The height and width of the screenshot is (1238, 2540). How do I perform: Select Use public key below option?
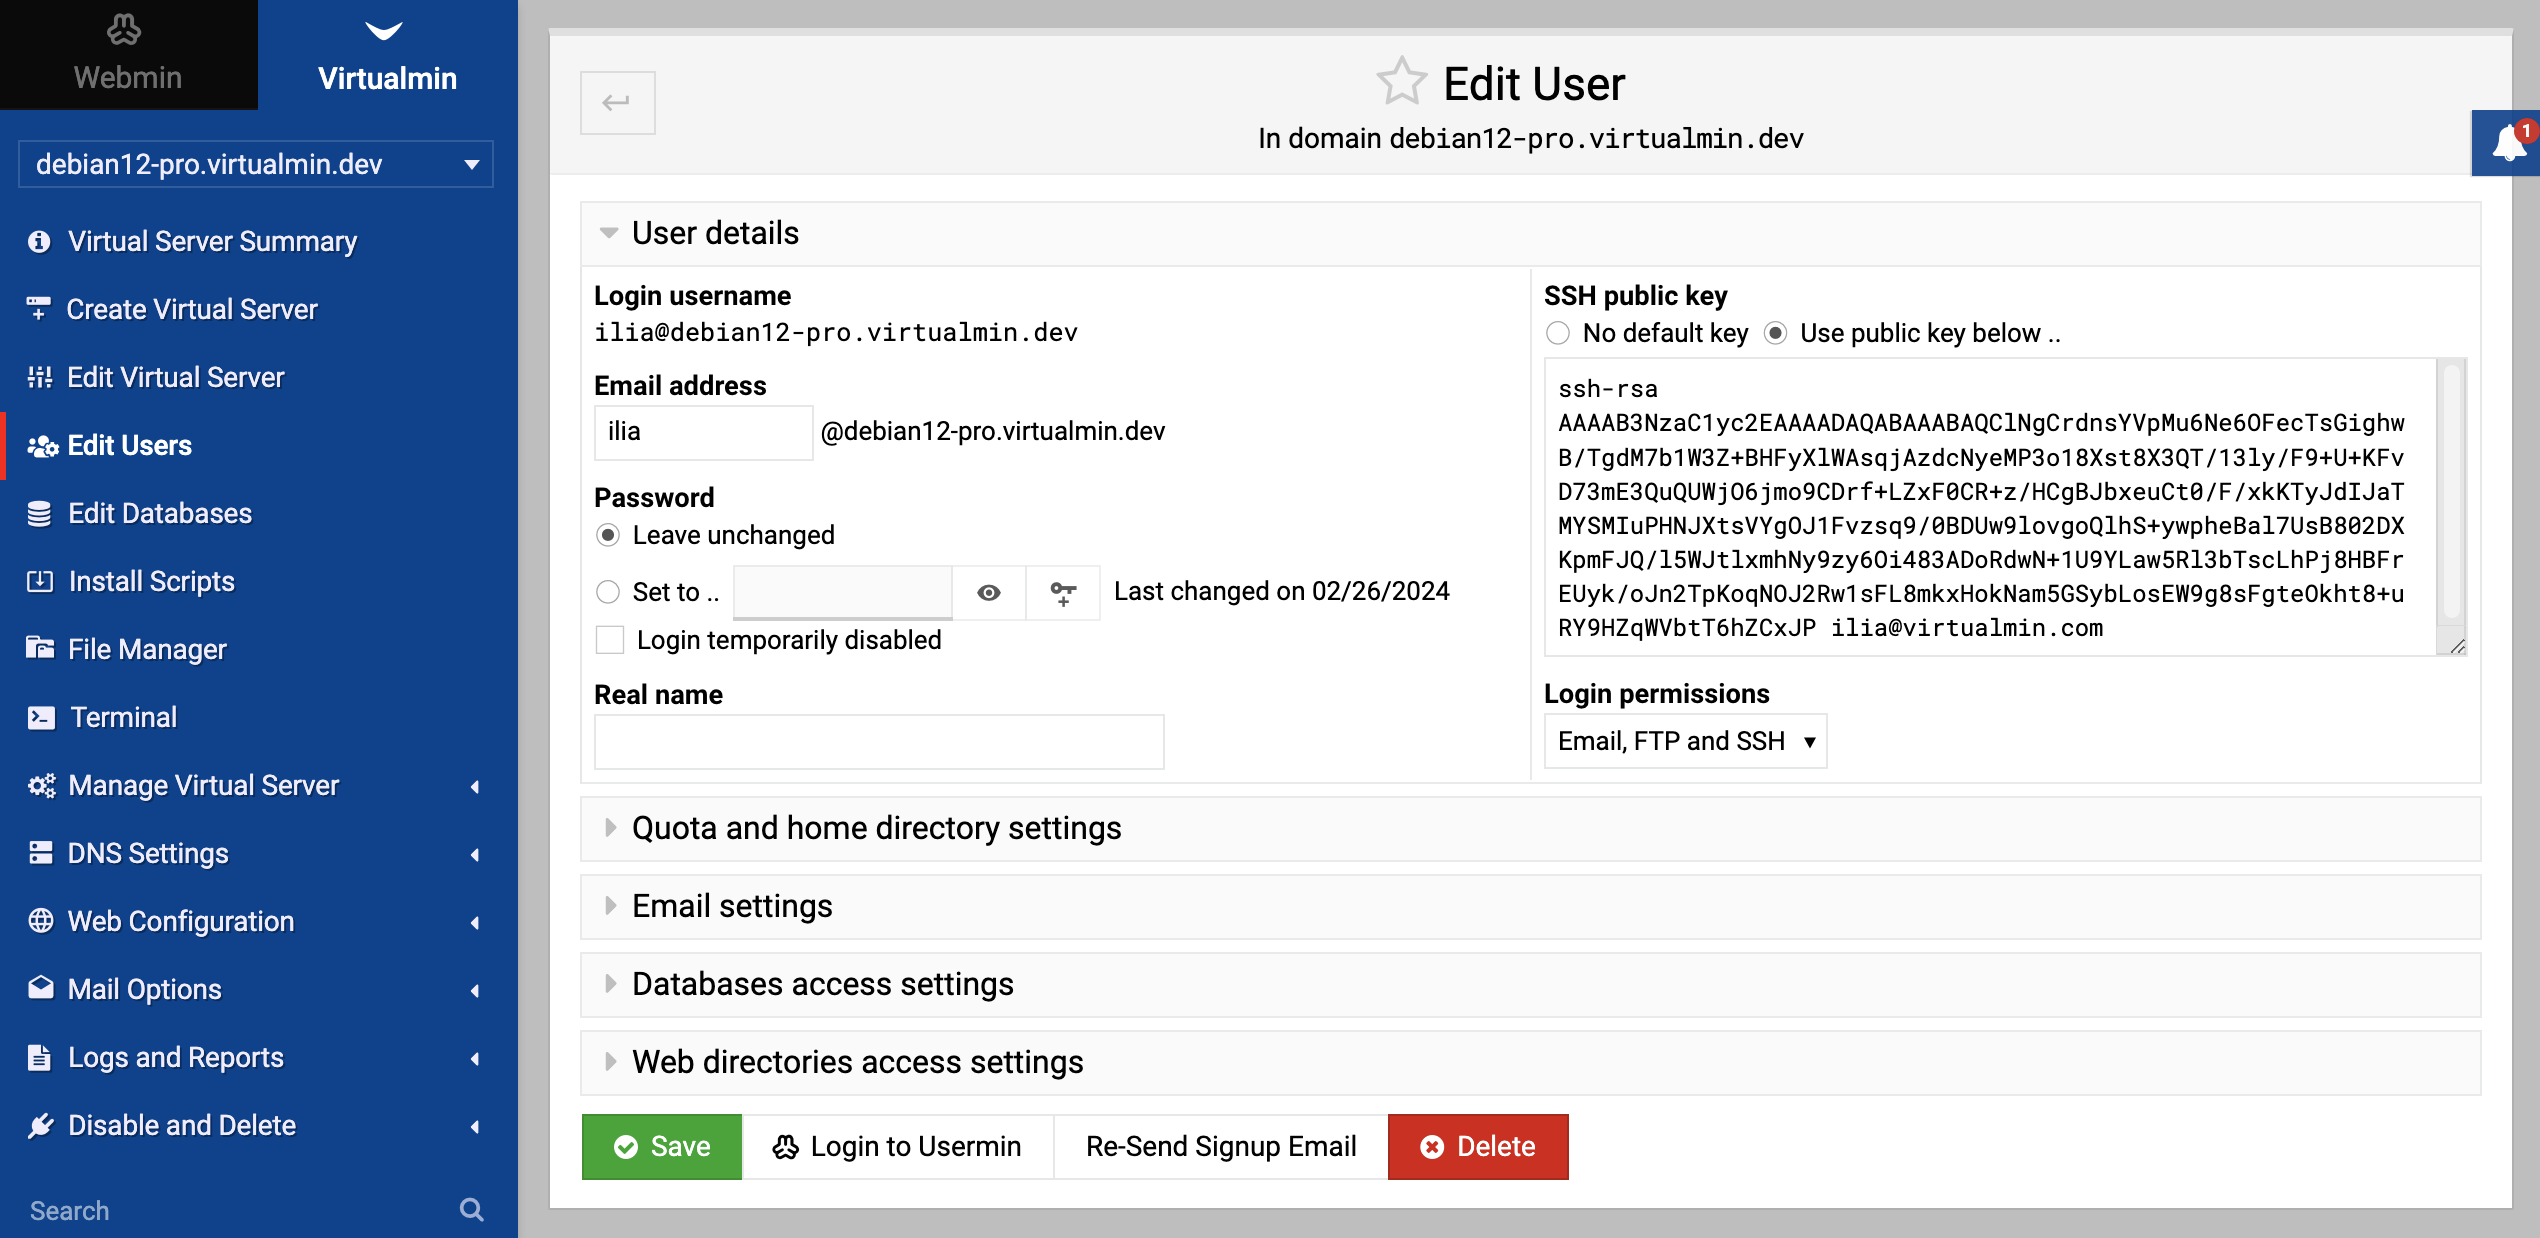pyautogui.click(x=1776, y=333)
